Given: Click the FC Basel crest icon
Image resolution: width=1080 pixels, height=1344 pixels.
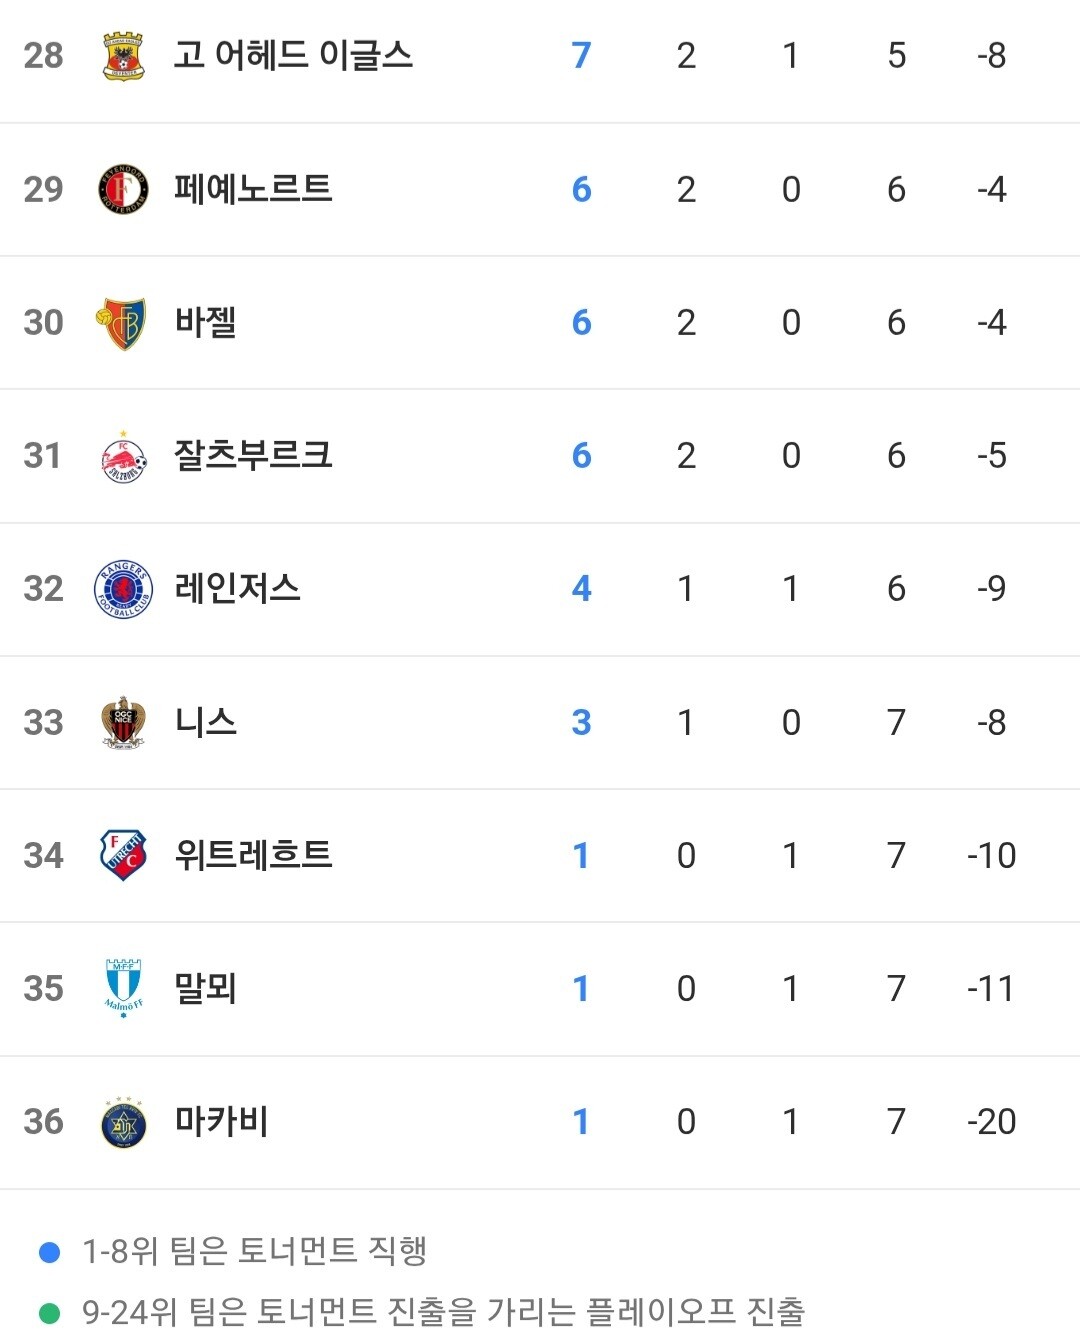Looking at the screenshot, I should (x=122, y=323).
